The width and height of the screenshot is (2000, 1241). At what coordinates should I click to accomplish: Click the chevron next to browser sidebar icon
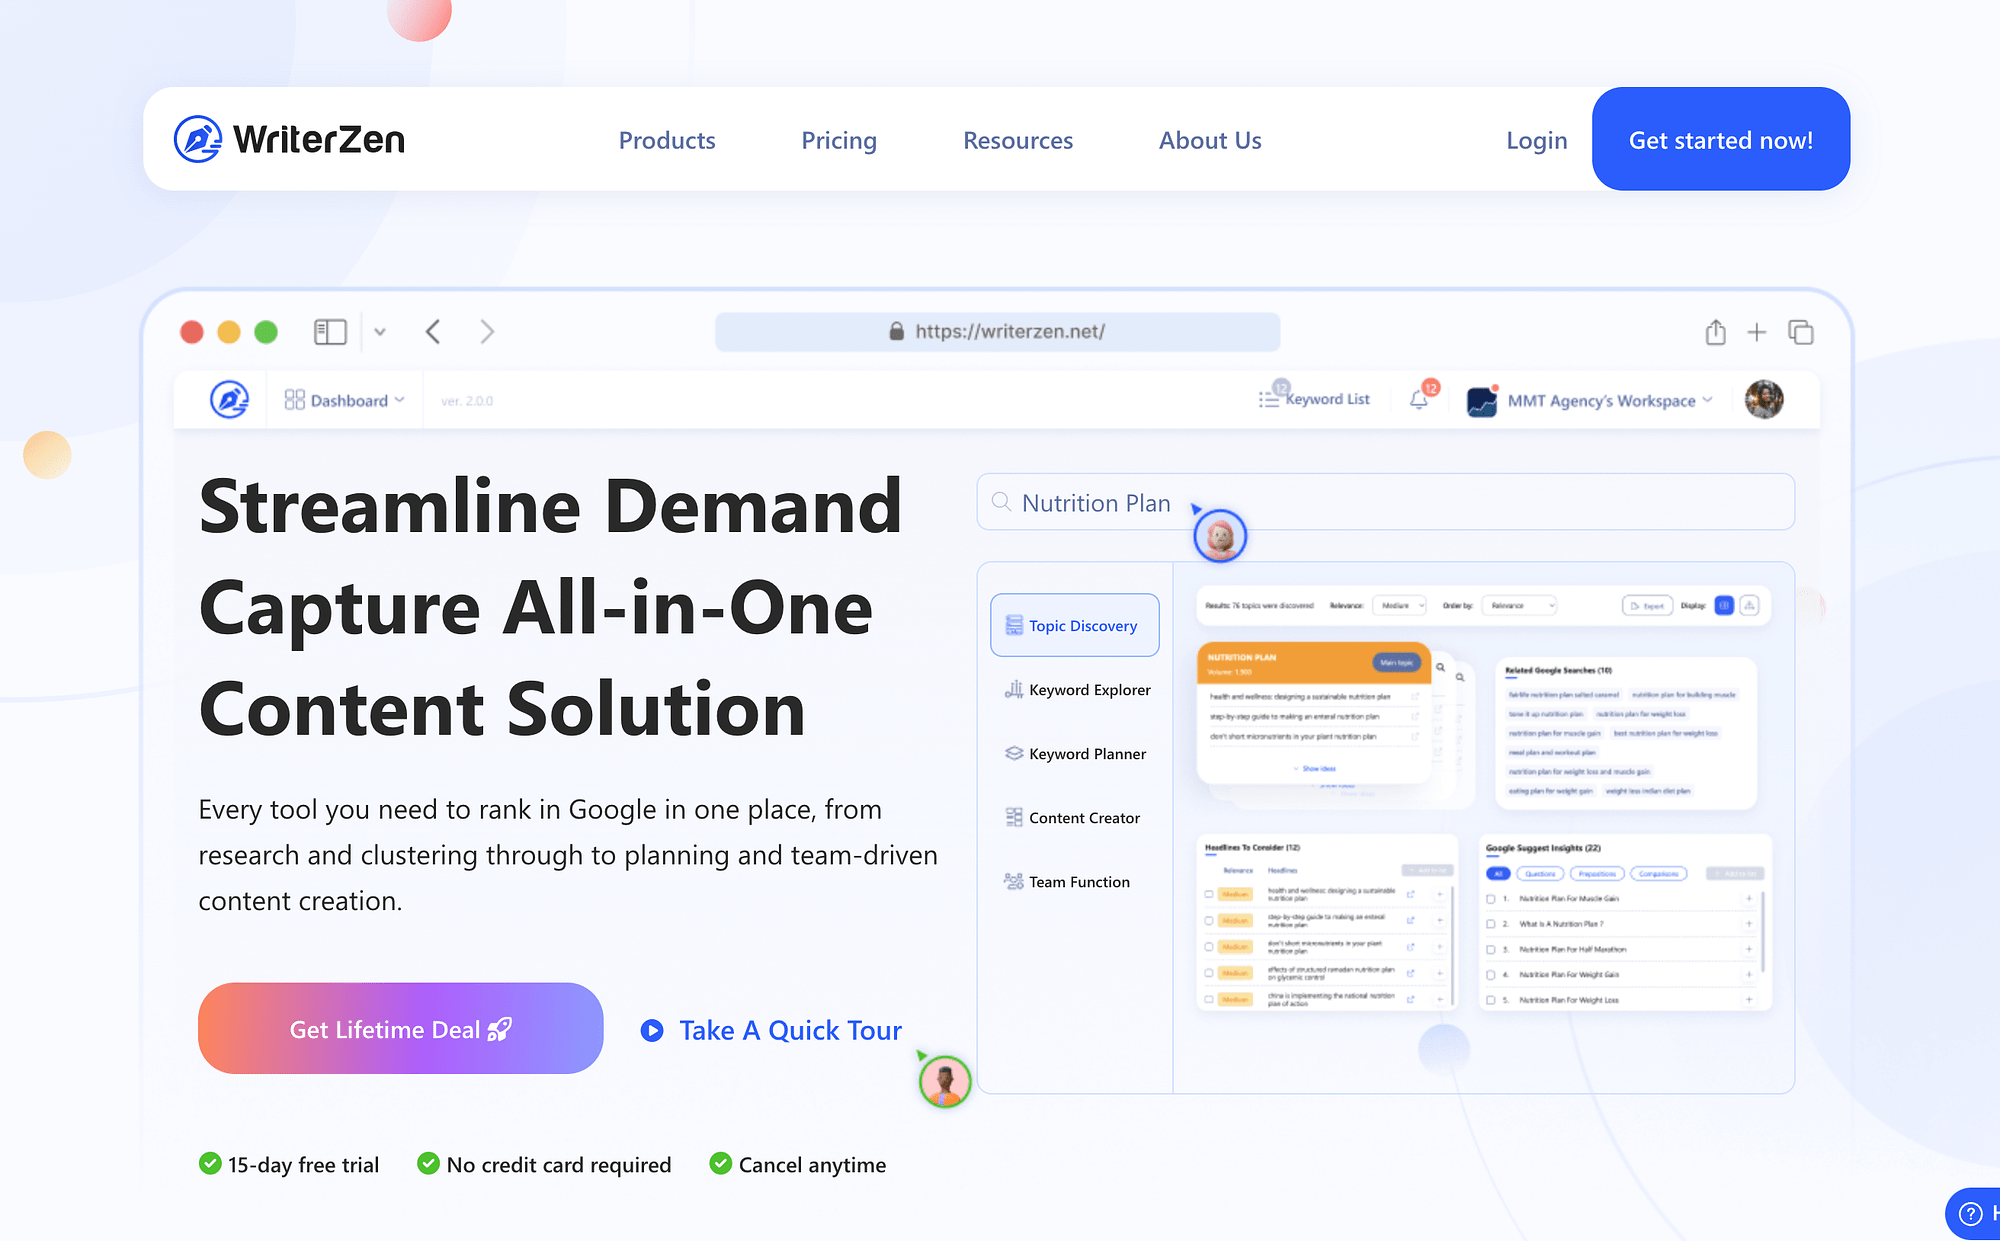380,332
